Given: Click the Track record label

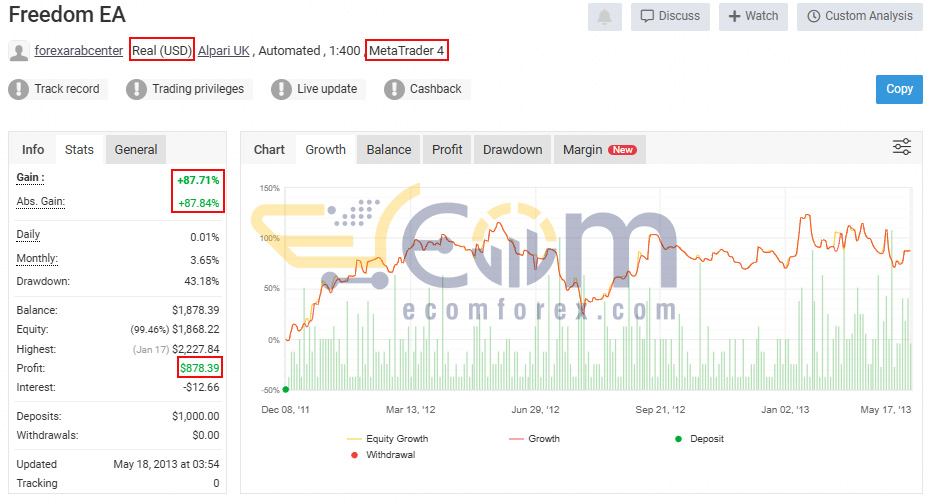Looking at the screenshot, I should tap(67, 89).
